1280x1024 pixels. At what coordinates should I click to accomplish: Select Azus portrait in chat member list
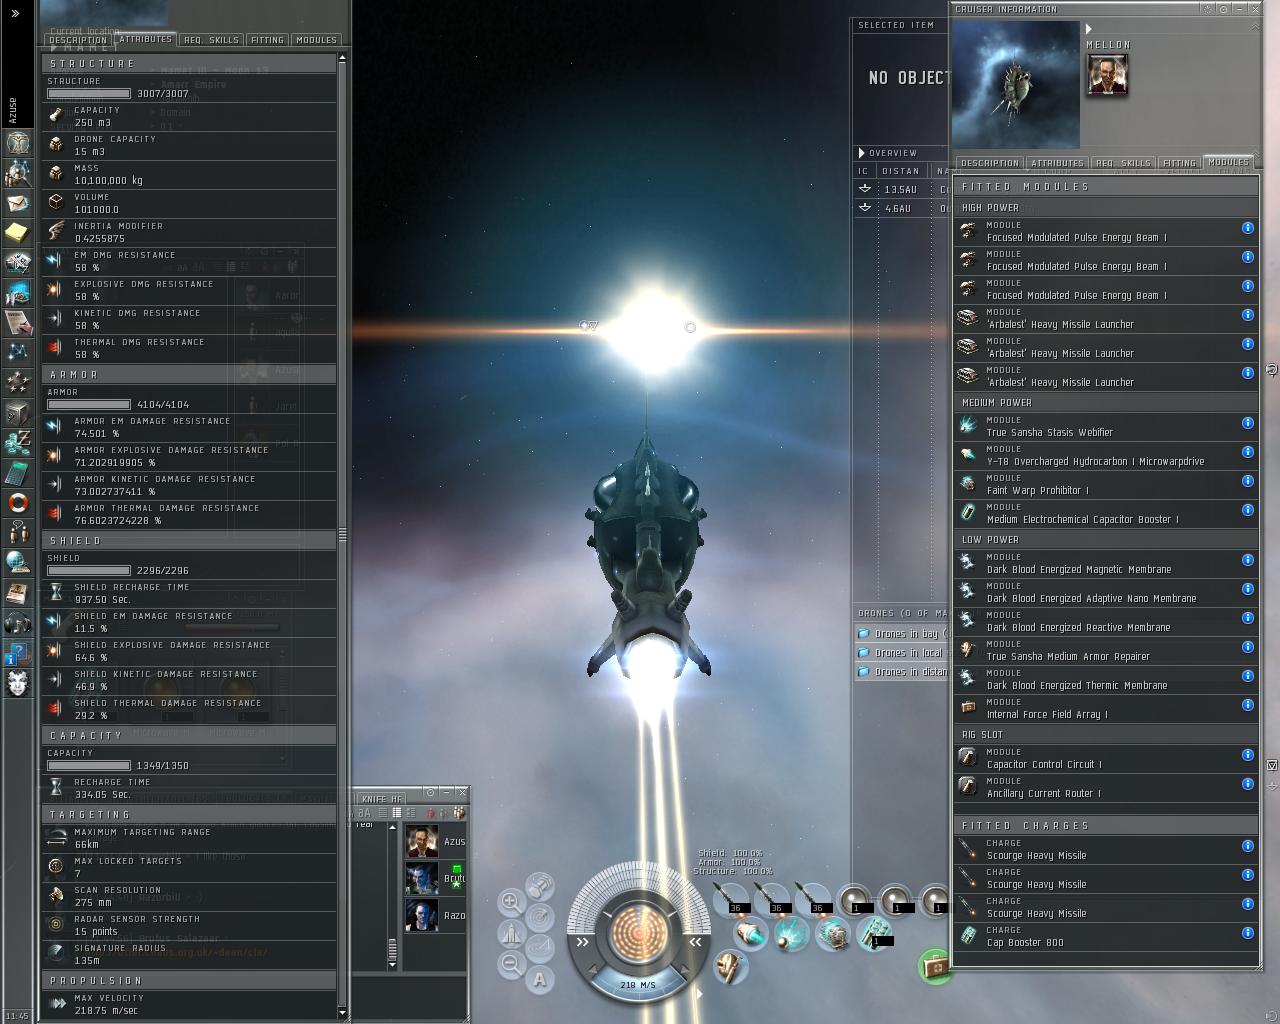(422, 841)
